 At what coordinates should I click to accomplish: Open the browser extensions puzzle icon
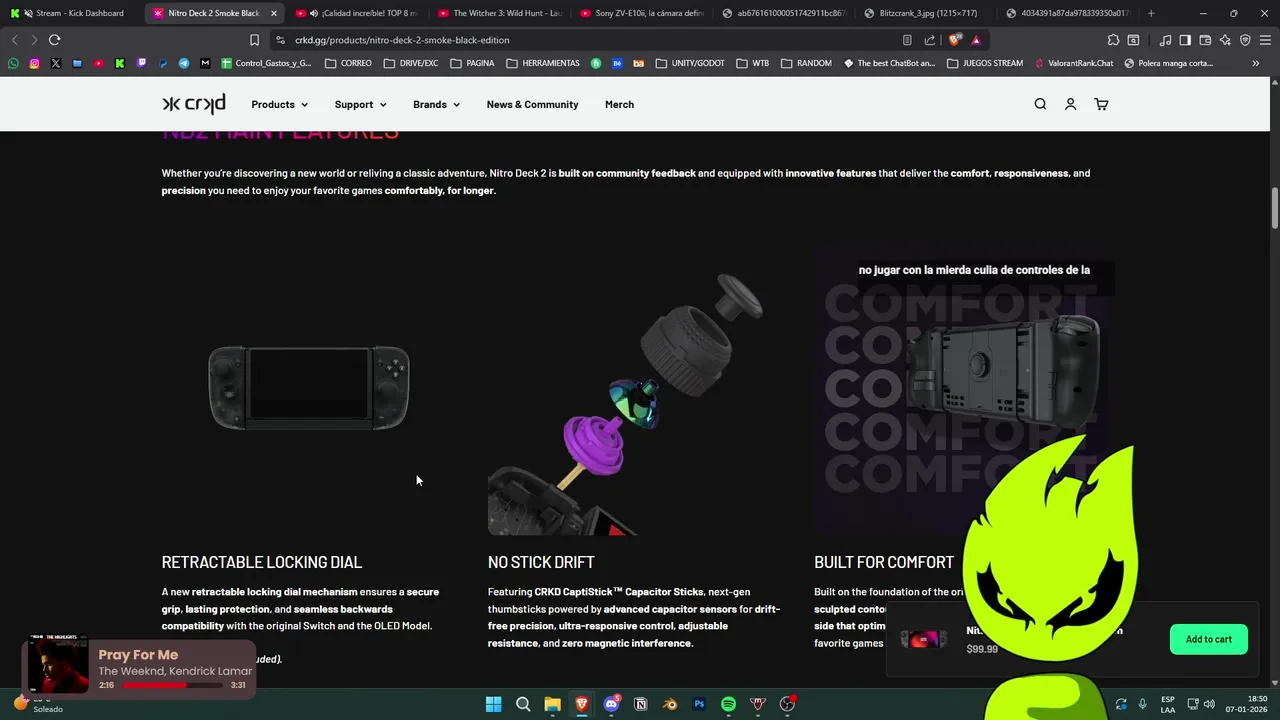tap(1113, 40)
